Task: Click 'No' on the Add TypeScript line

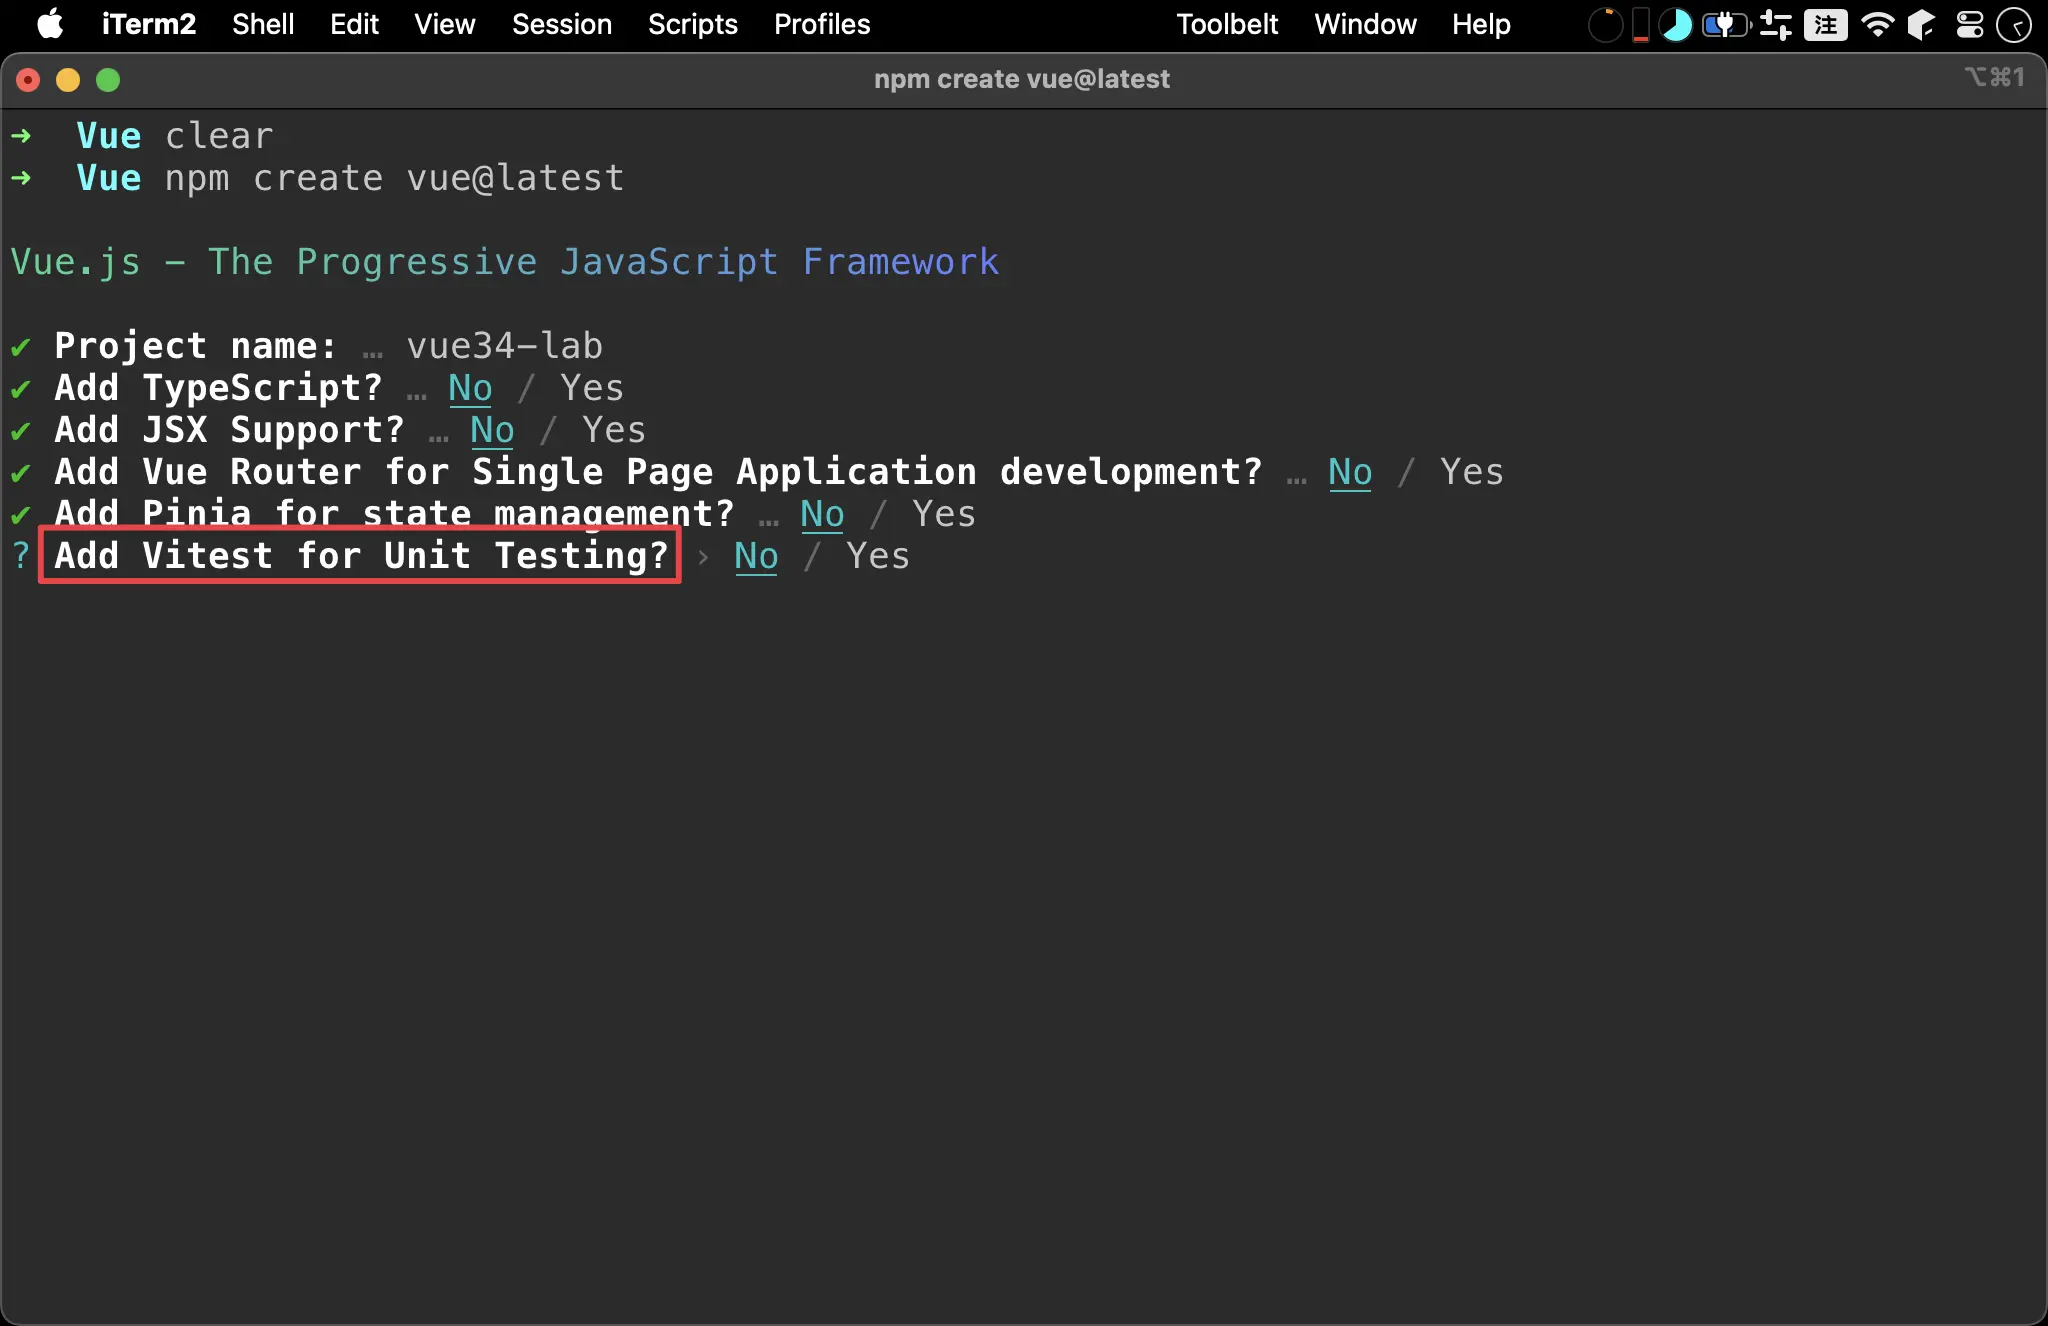Action: click(470, 388)
